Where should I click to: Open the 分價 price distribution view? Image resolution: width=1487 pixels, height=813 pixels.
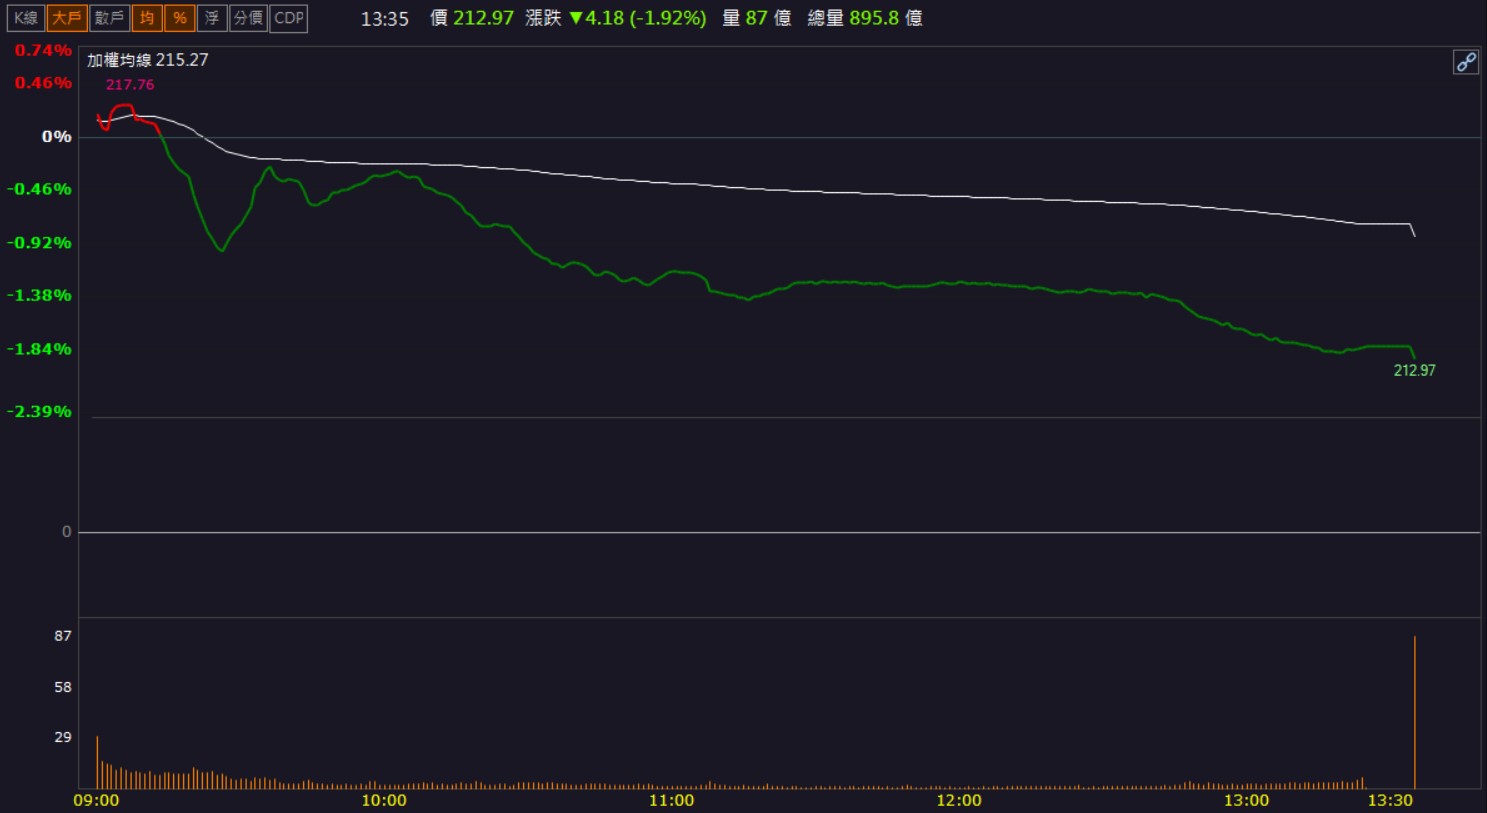(x=248, y=18)
